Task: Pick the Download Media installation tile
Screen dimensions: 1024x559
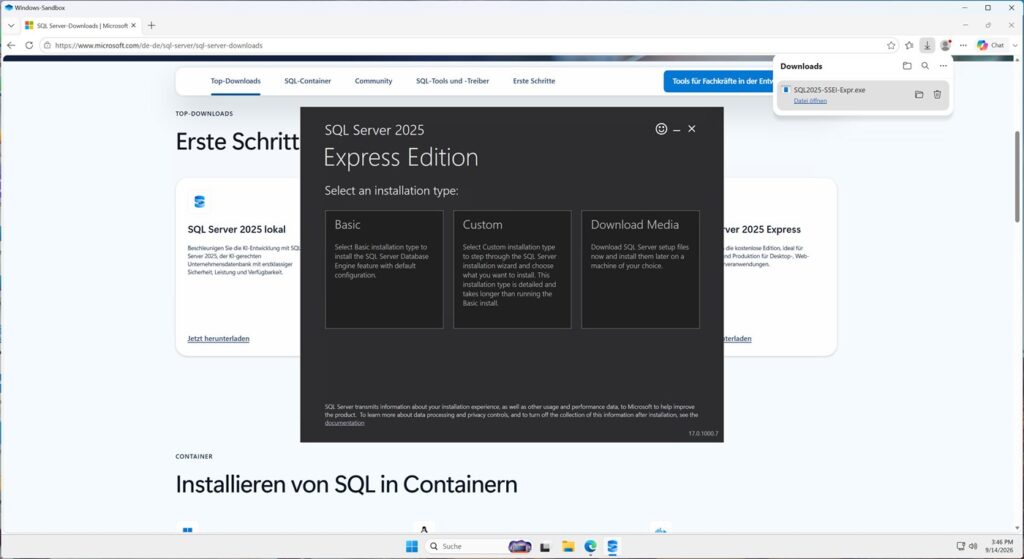Action: coord(640,269)
